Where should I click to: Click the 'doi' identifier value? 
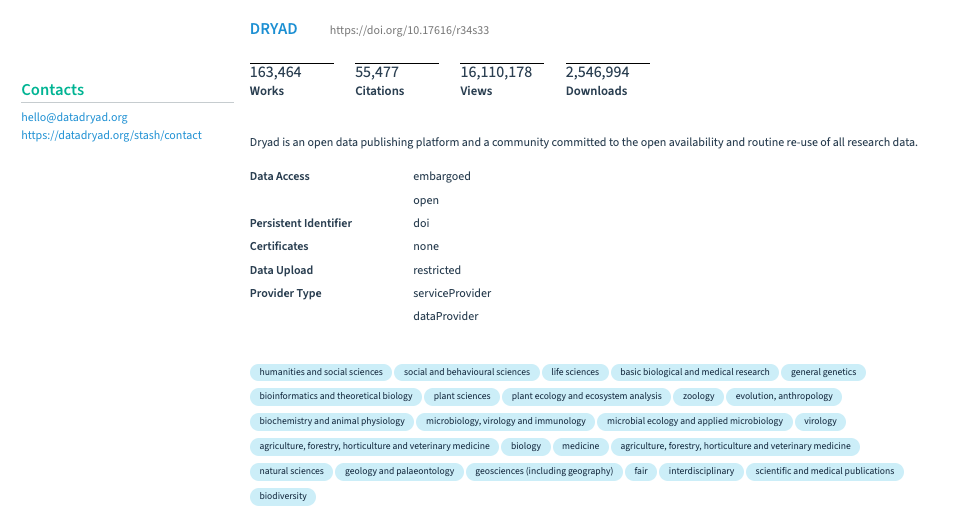tap(421, 223)
